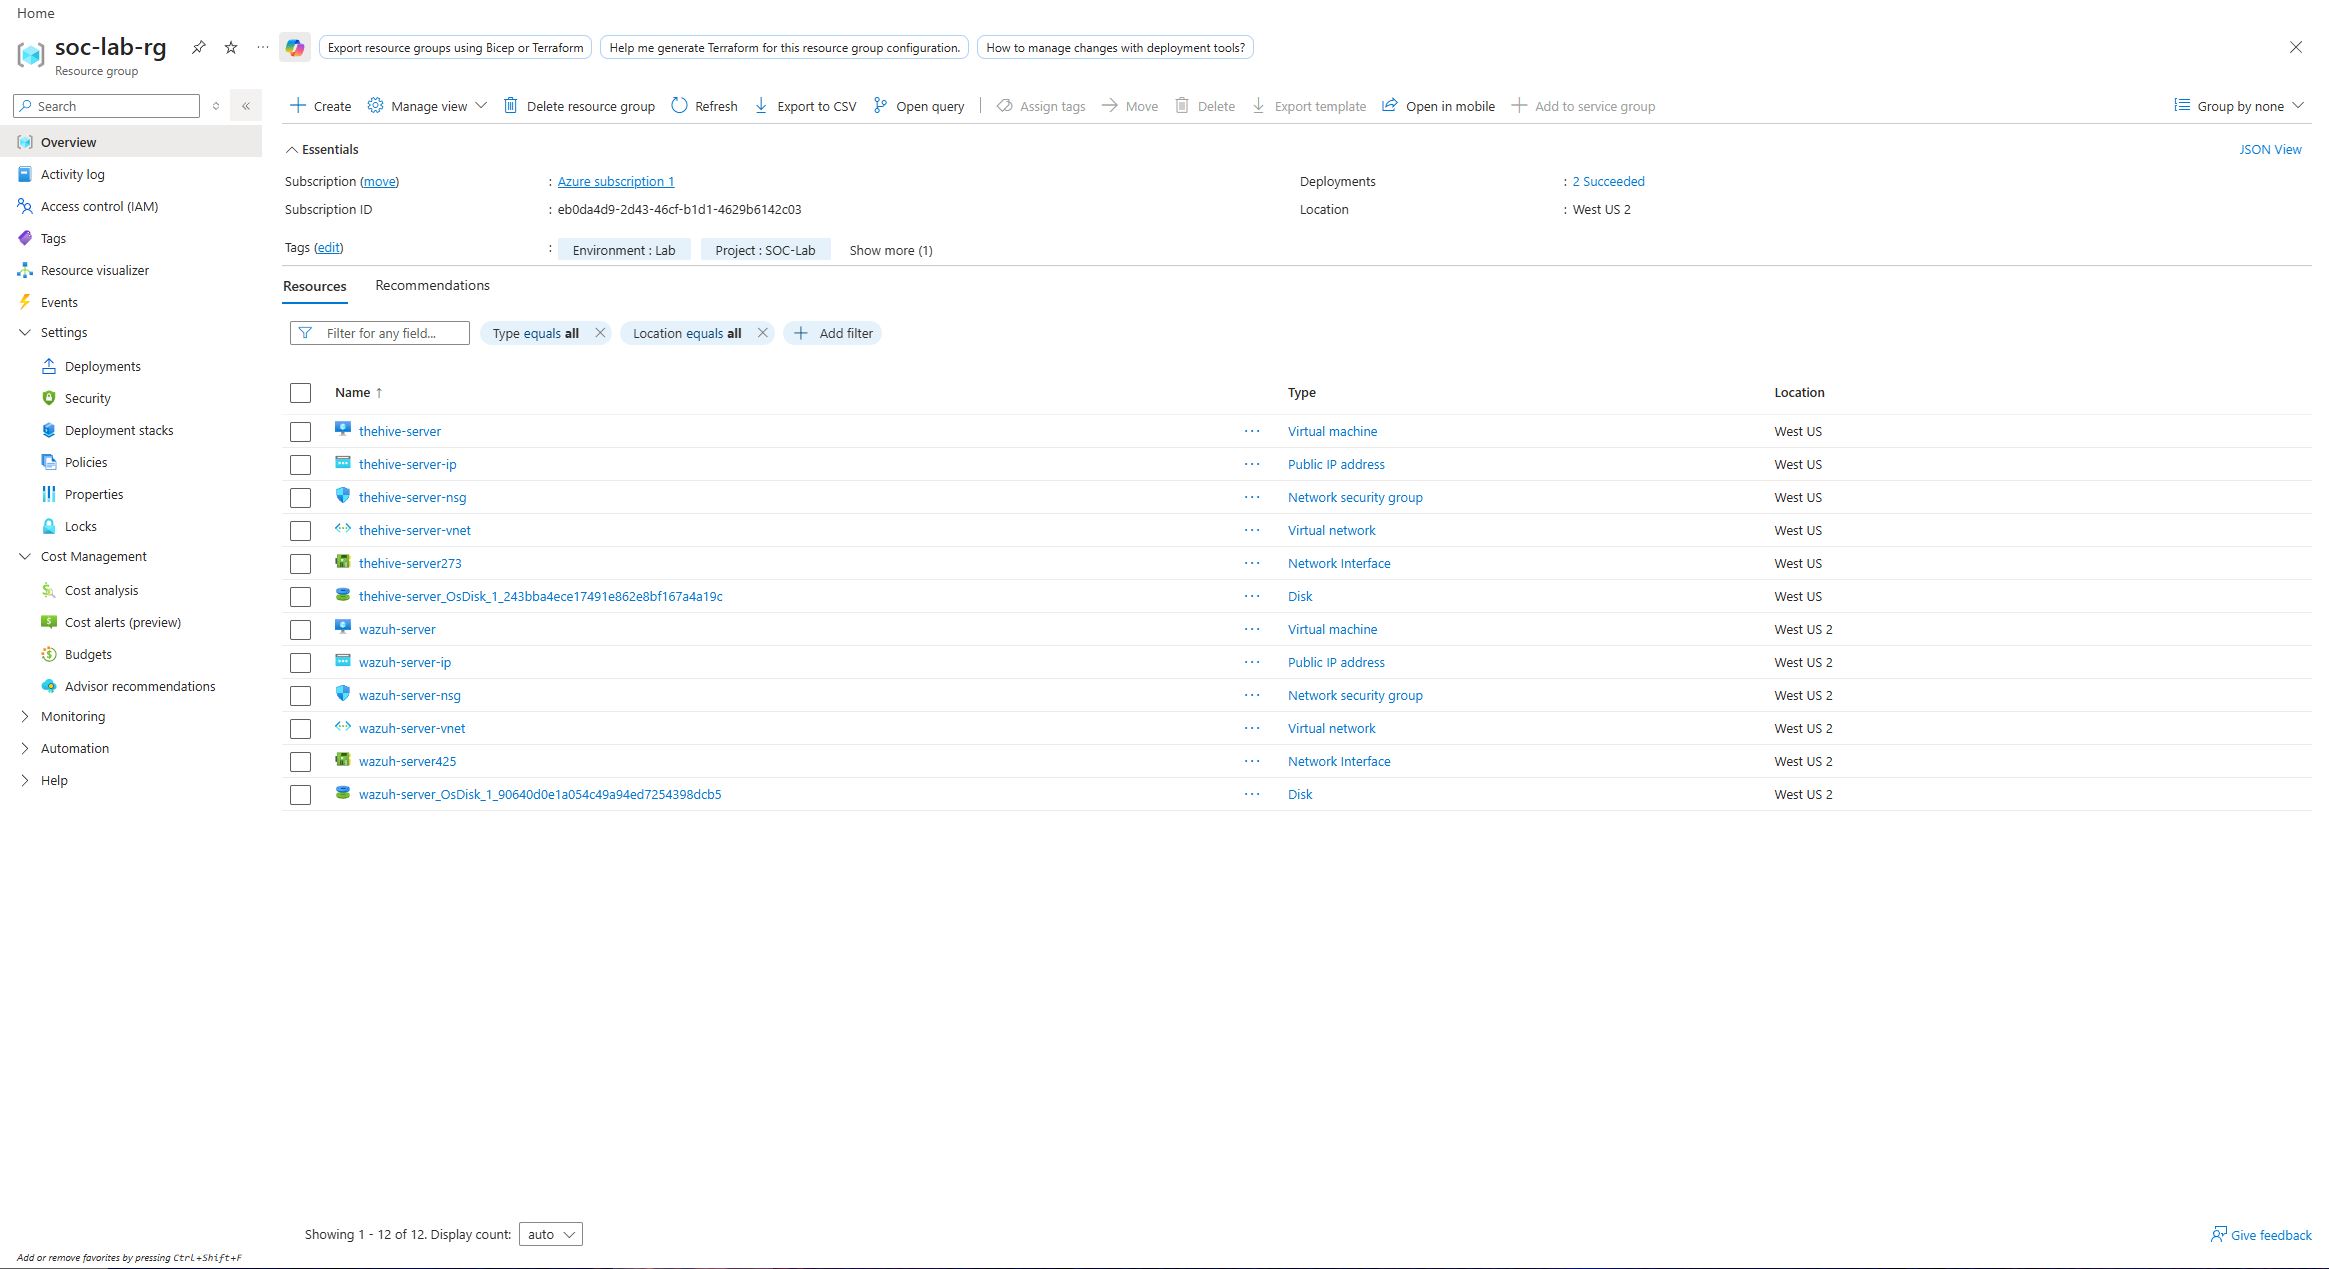The height and width of the screenshot is (1269, 2329).
Task: Expand Automation section
Action: [x=25, y=748]
